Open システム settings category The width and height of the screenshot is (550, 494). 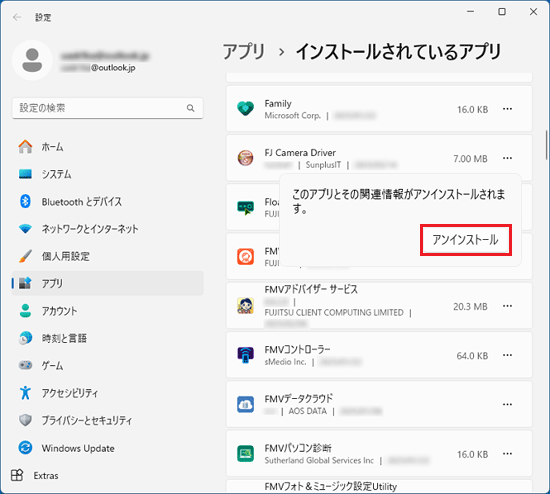click(x=107, y=174)
